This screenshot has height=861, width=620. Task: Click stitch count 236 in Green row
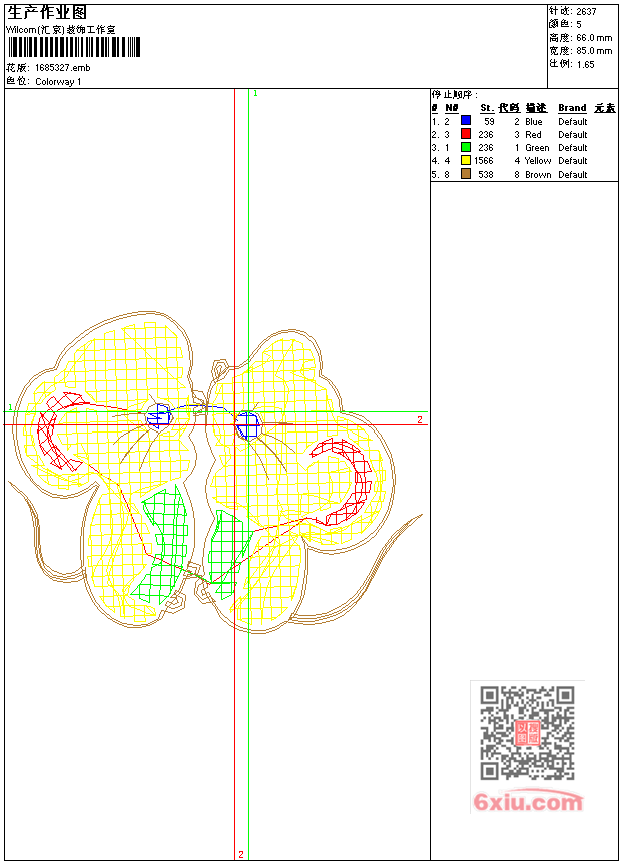click(x=486, y=148)
